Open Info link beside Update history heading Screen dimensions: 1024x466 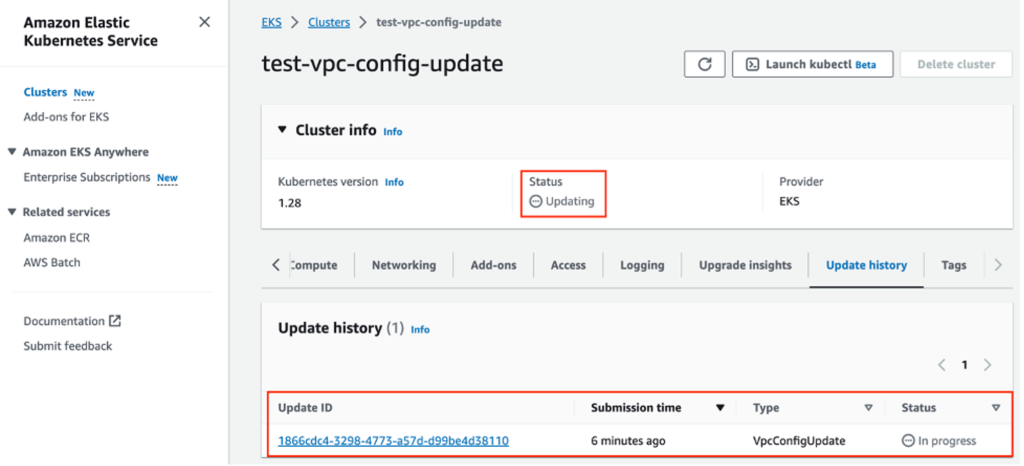tap(420, 330)
